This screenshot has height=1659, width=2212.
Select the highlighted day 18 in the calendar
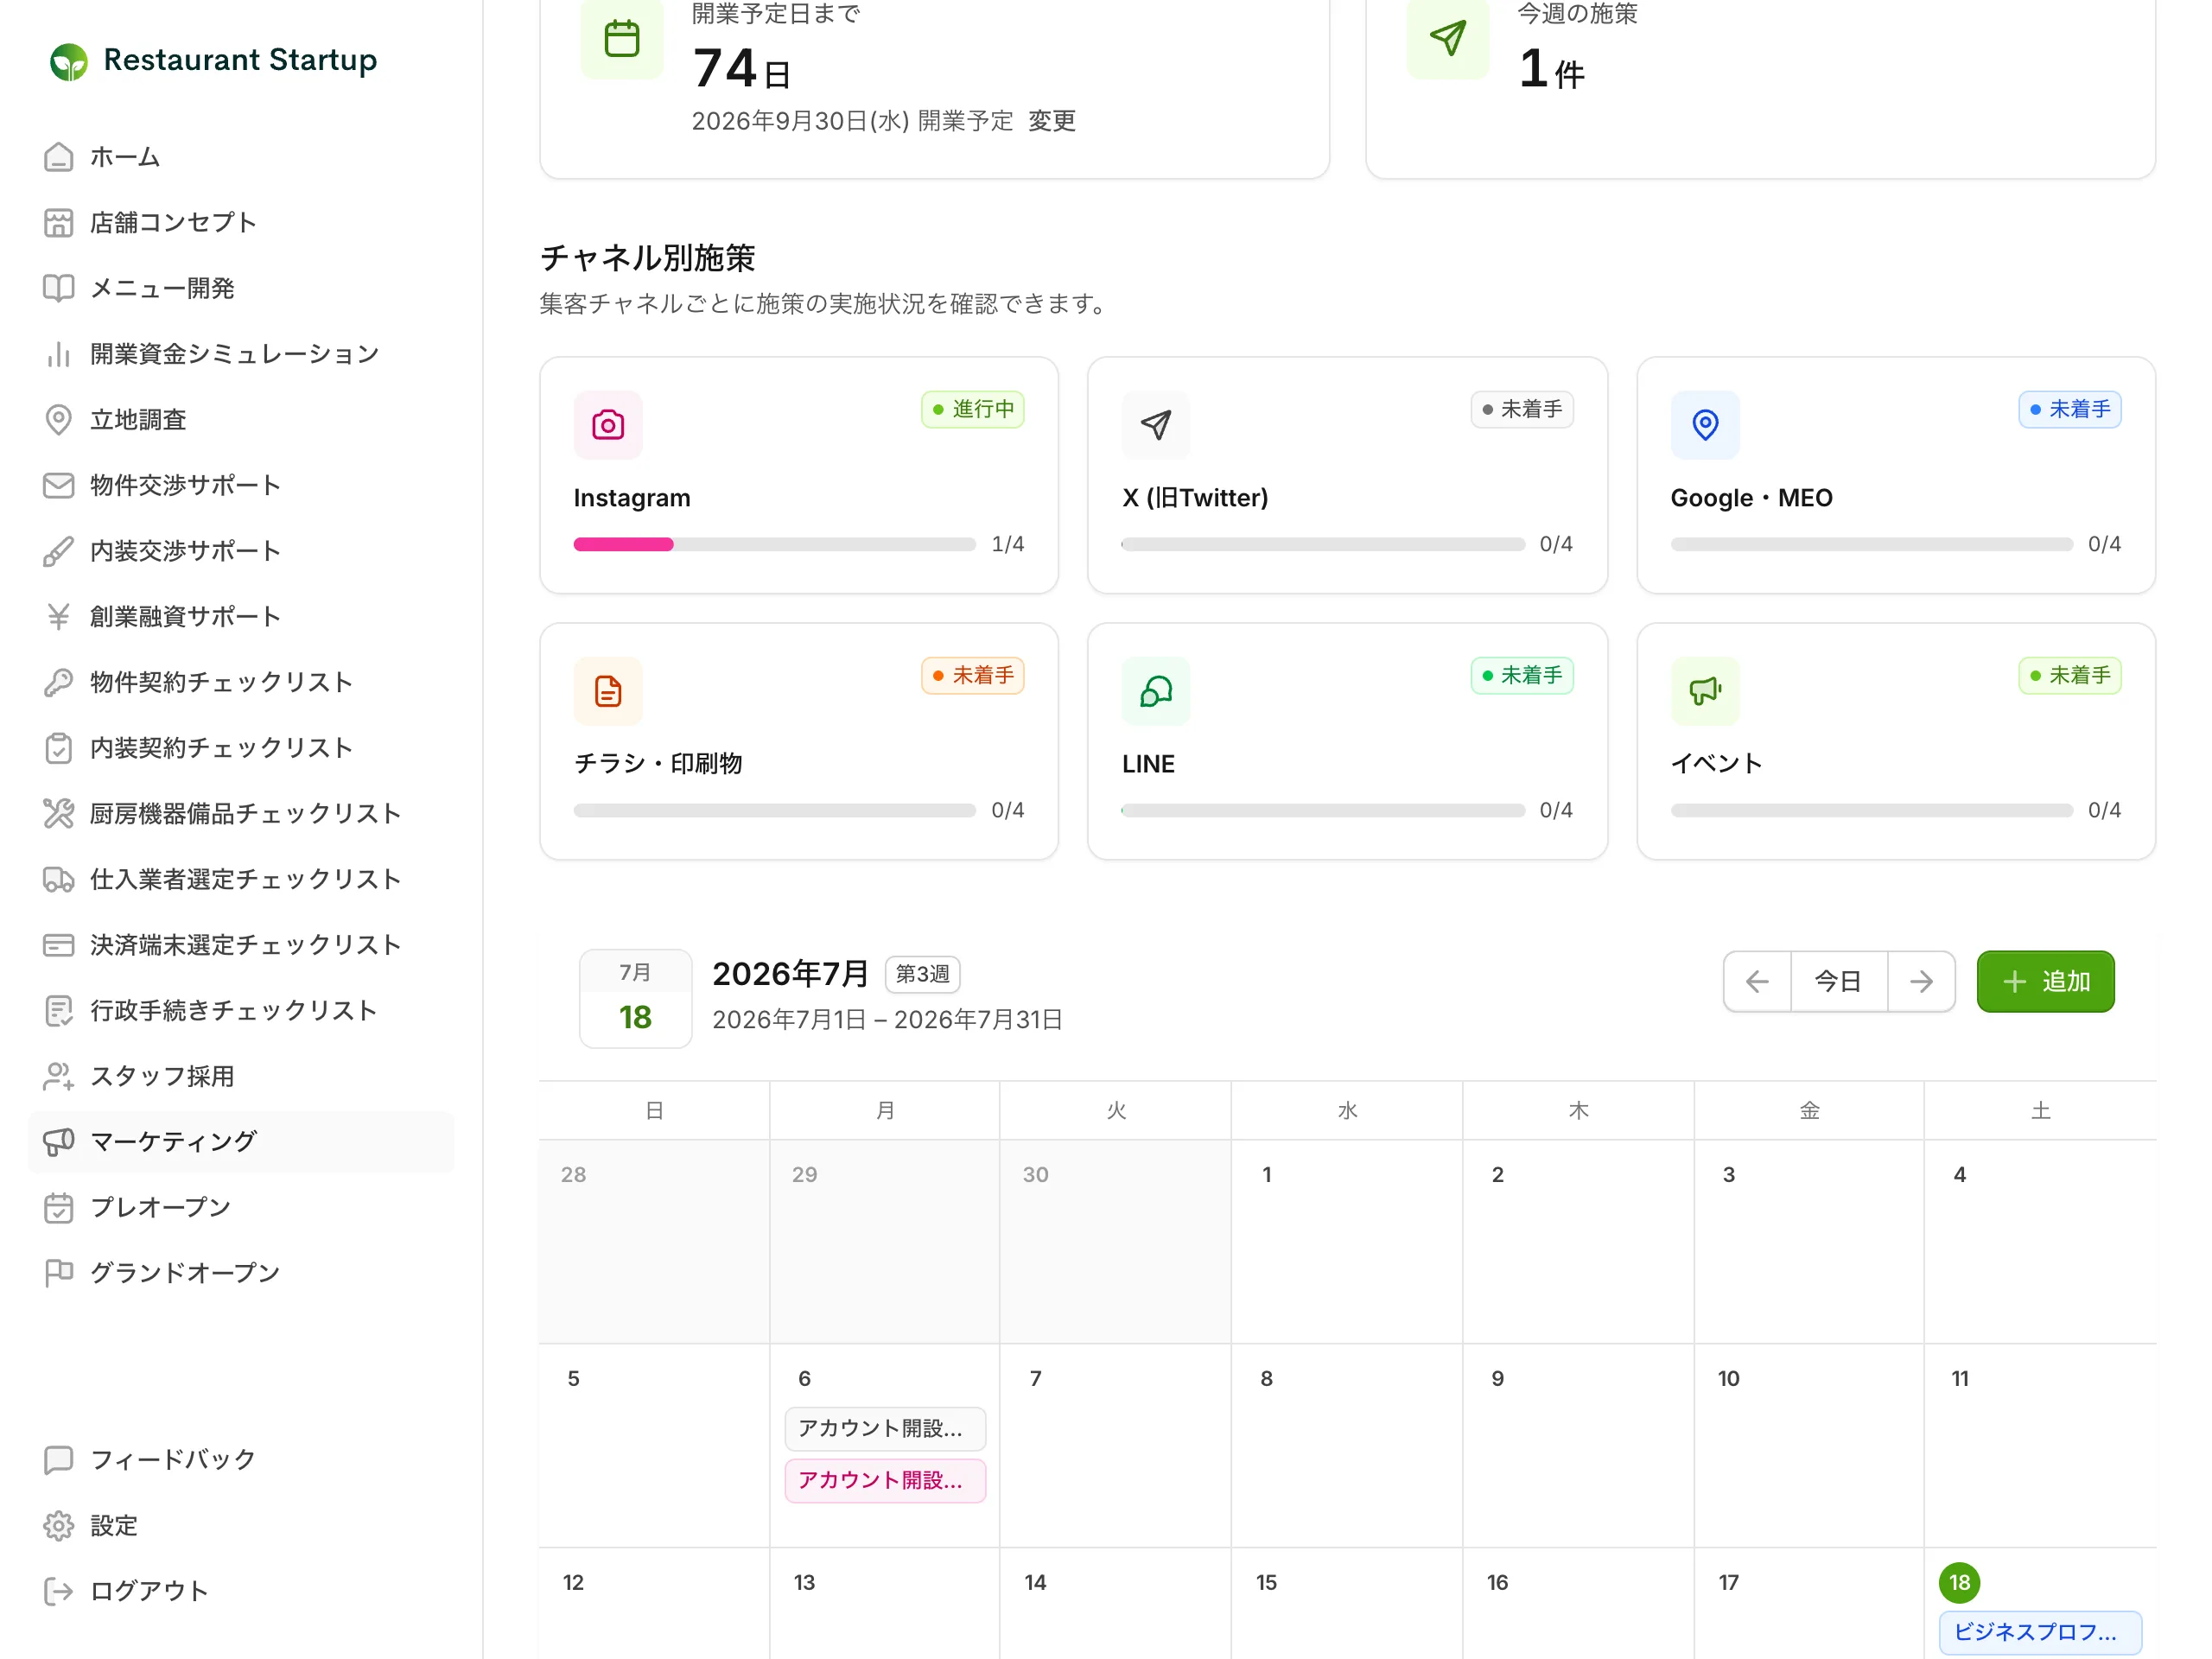(1958, 1583)
